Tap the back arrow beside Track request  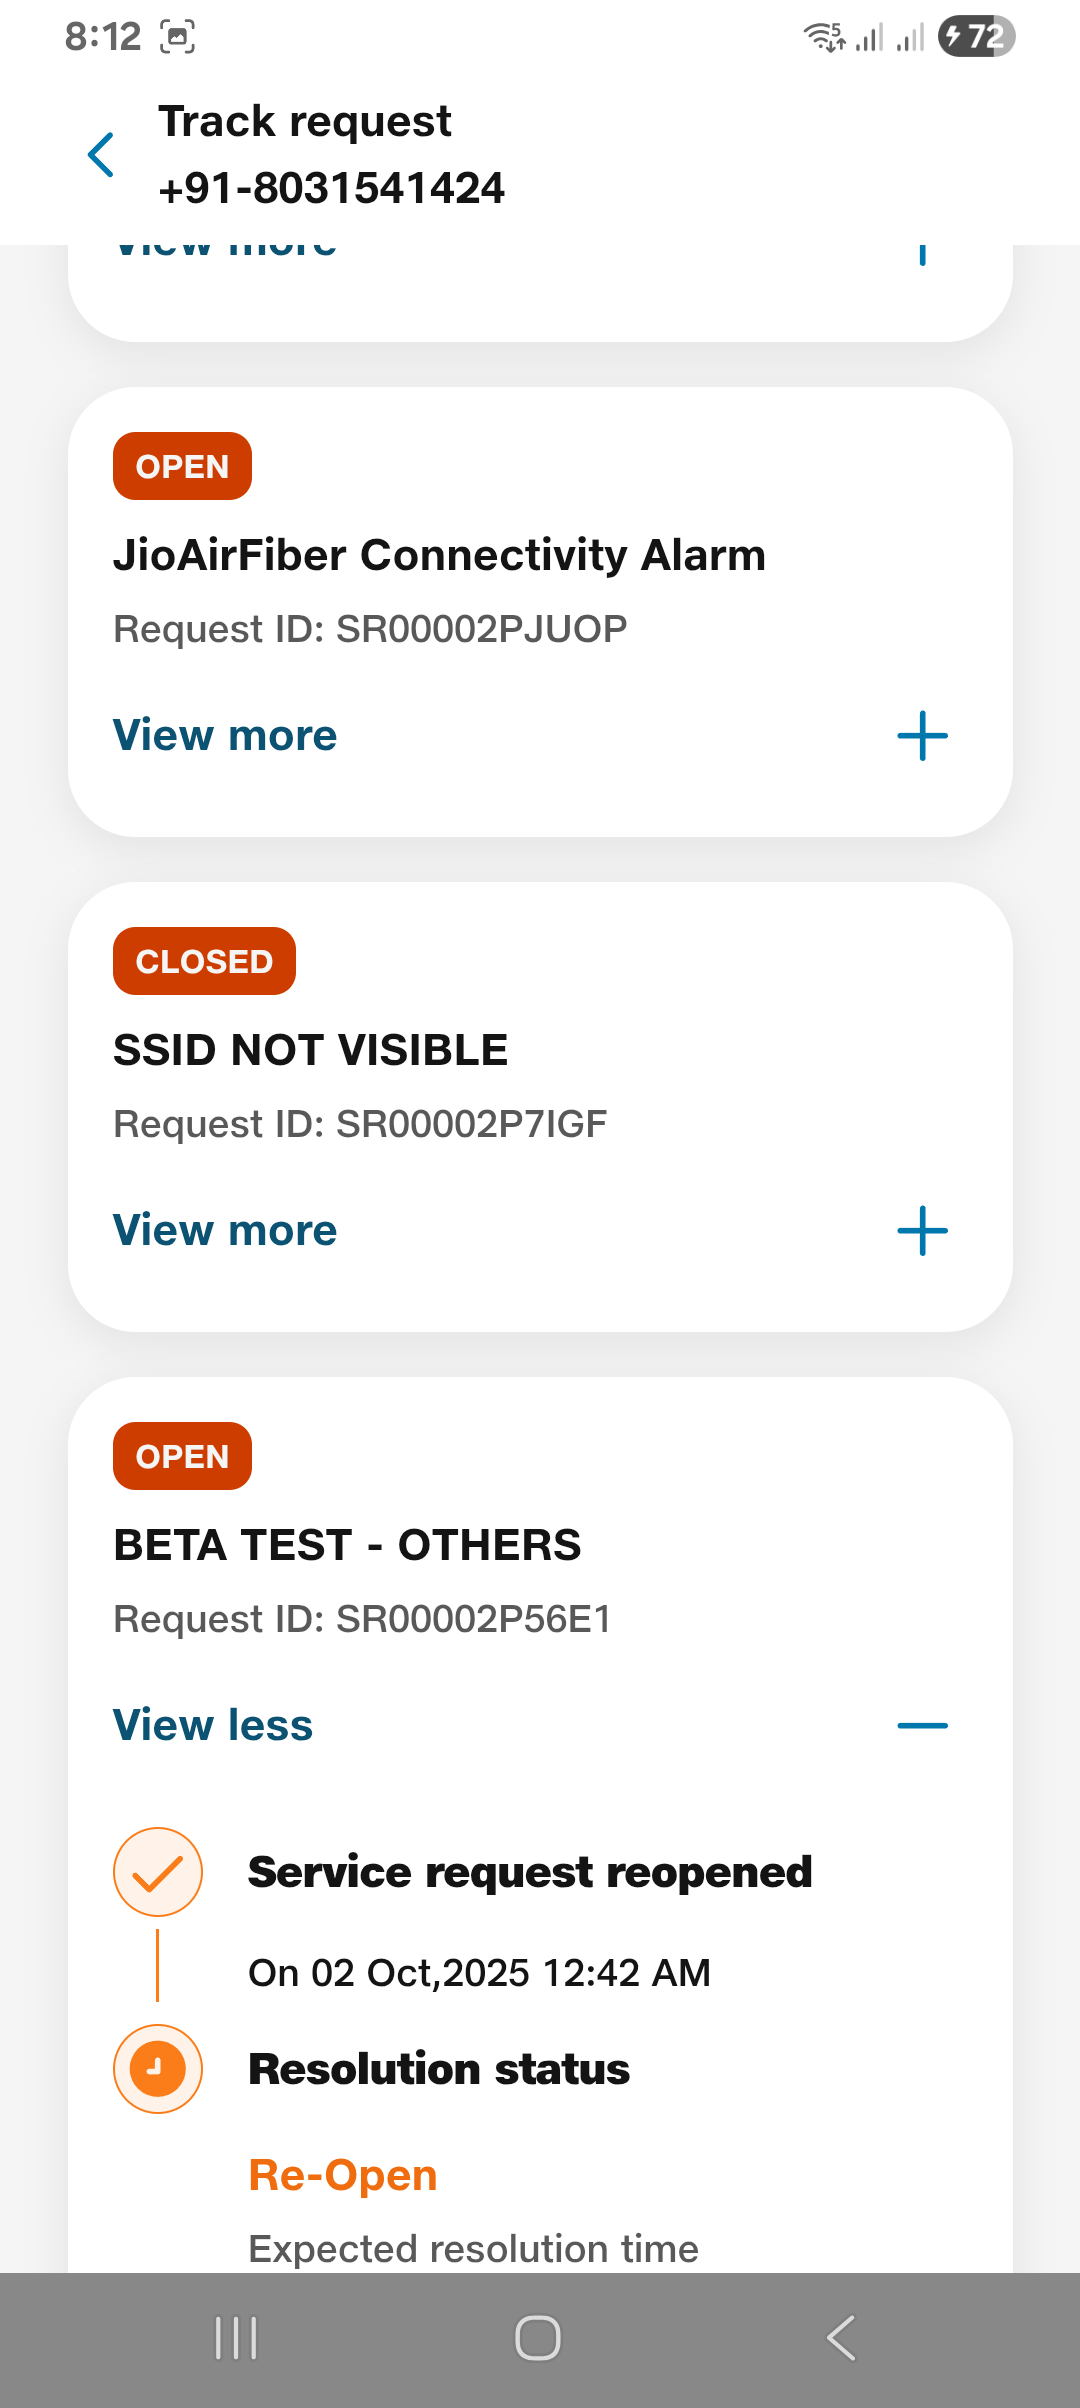click(x=101, y=155)
